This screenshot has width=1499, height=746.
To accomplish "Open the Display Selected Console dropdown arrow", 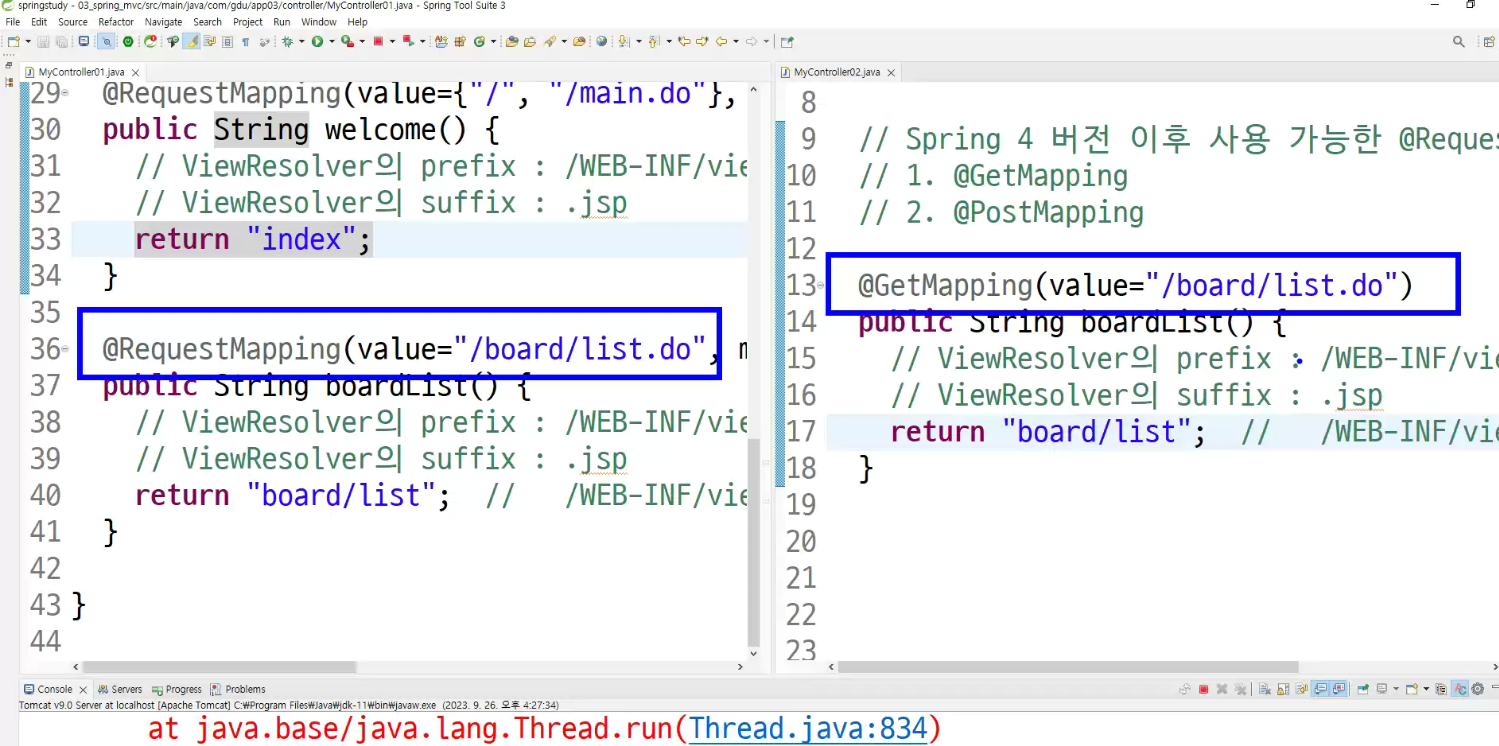I will pyautogui.click(x=1396, y=689).
